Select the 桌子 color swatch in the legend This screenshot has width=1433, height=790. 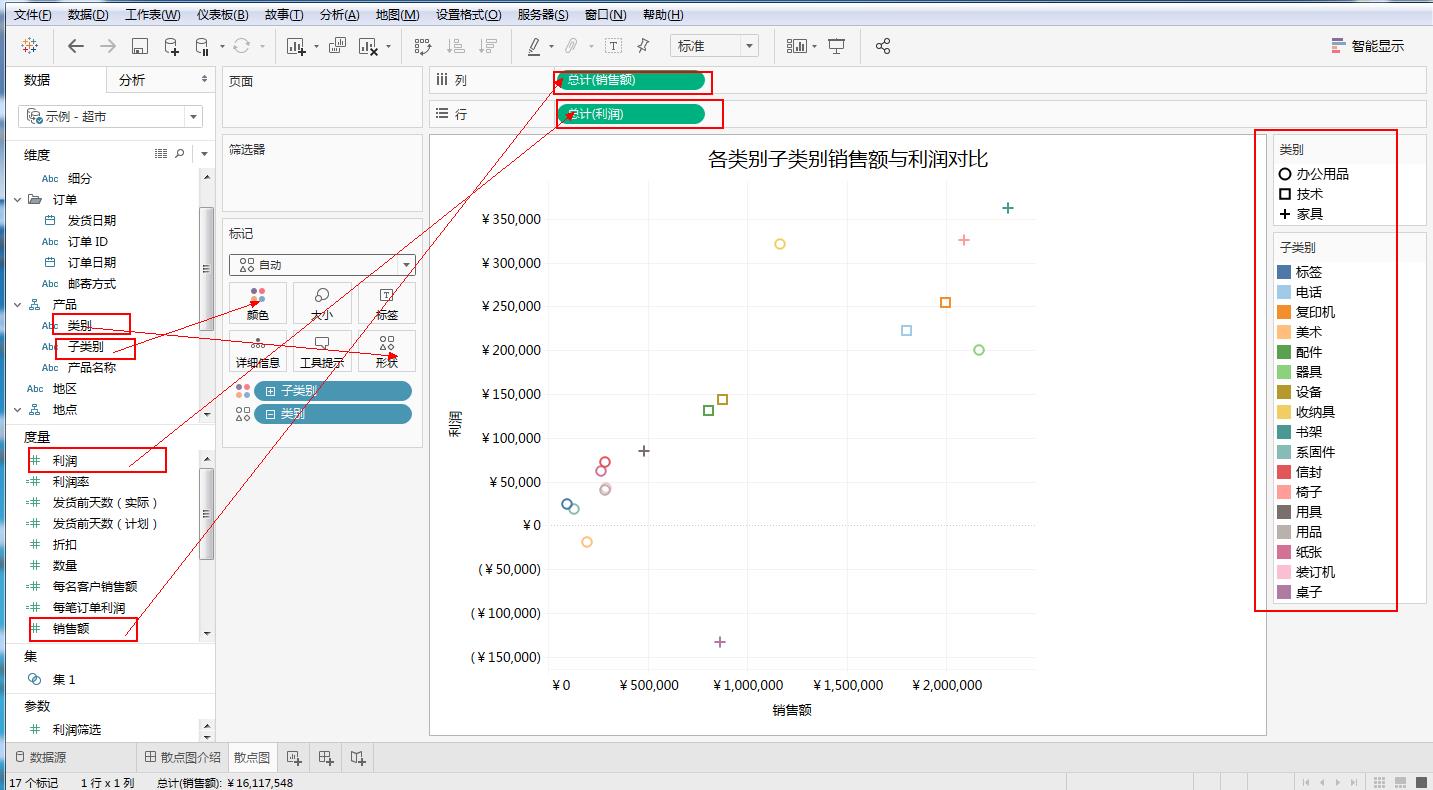[x=1284, y=592]
